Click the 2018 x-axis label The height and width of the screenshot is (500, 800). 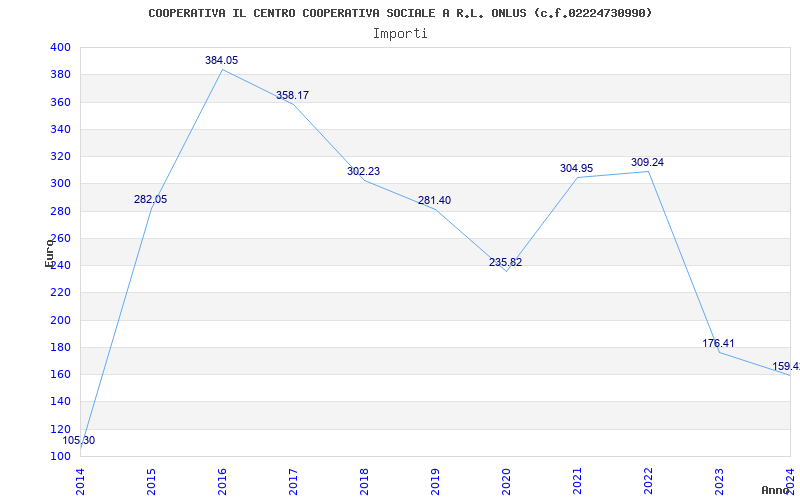click(x=364, y=482)
